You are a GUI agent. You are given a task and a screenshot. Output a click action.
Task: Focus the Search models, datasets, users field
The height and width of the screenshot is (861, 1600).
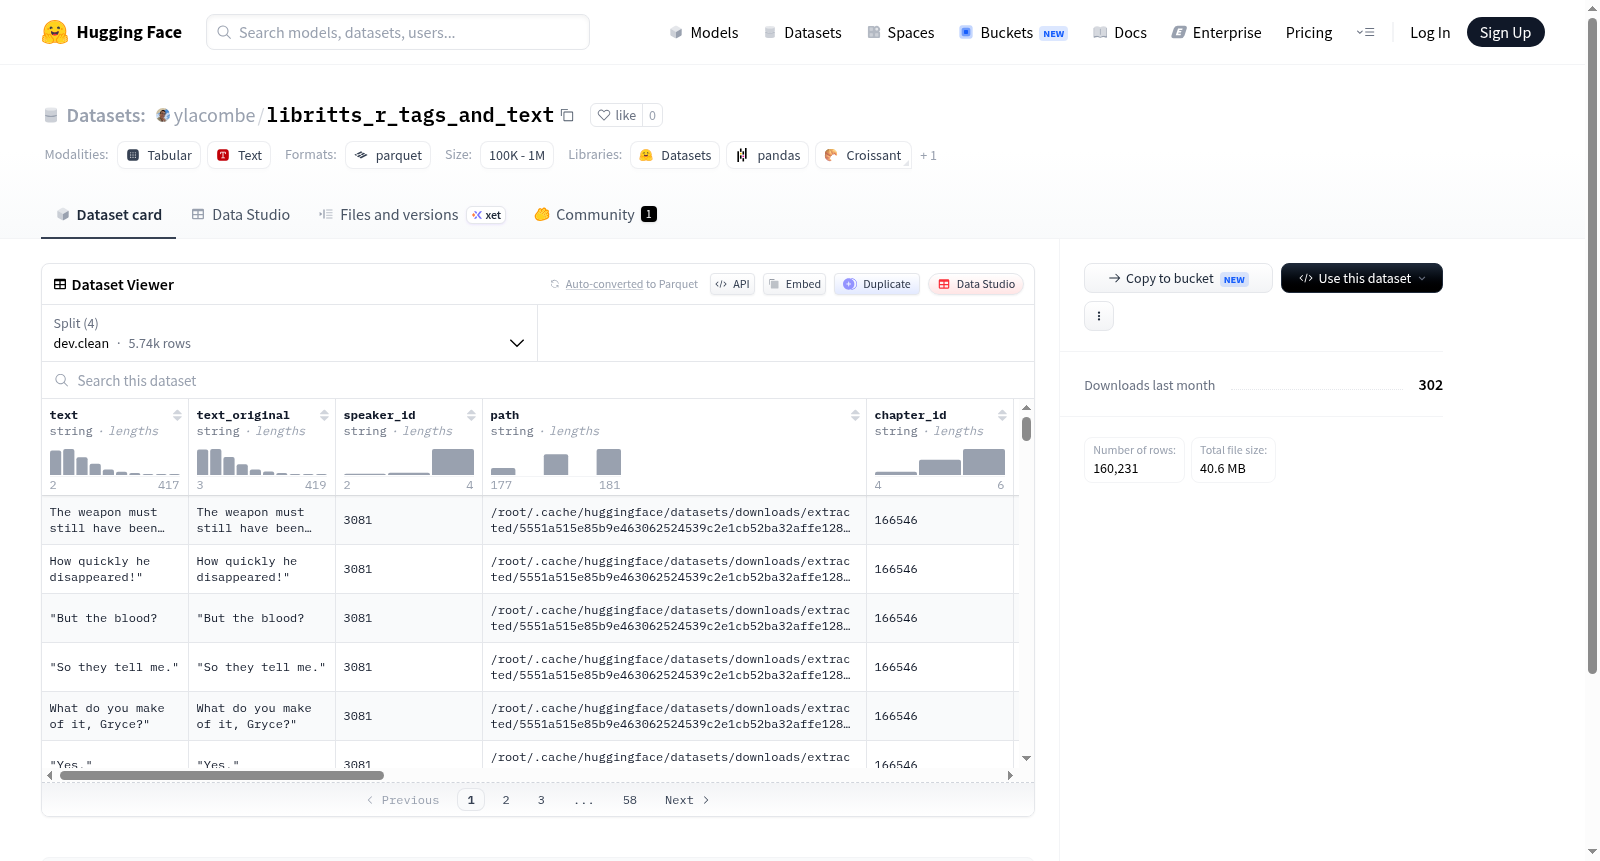tap(398, 32)
